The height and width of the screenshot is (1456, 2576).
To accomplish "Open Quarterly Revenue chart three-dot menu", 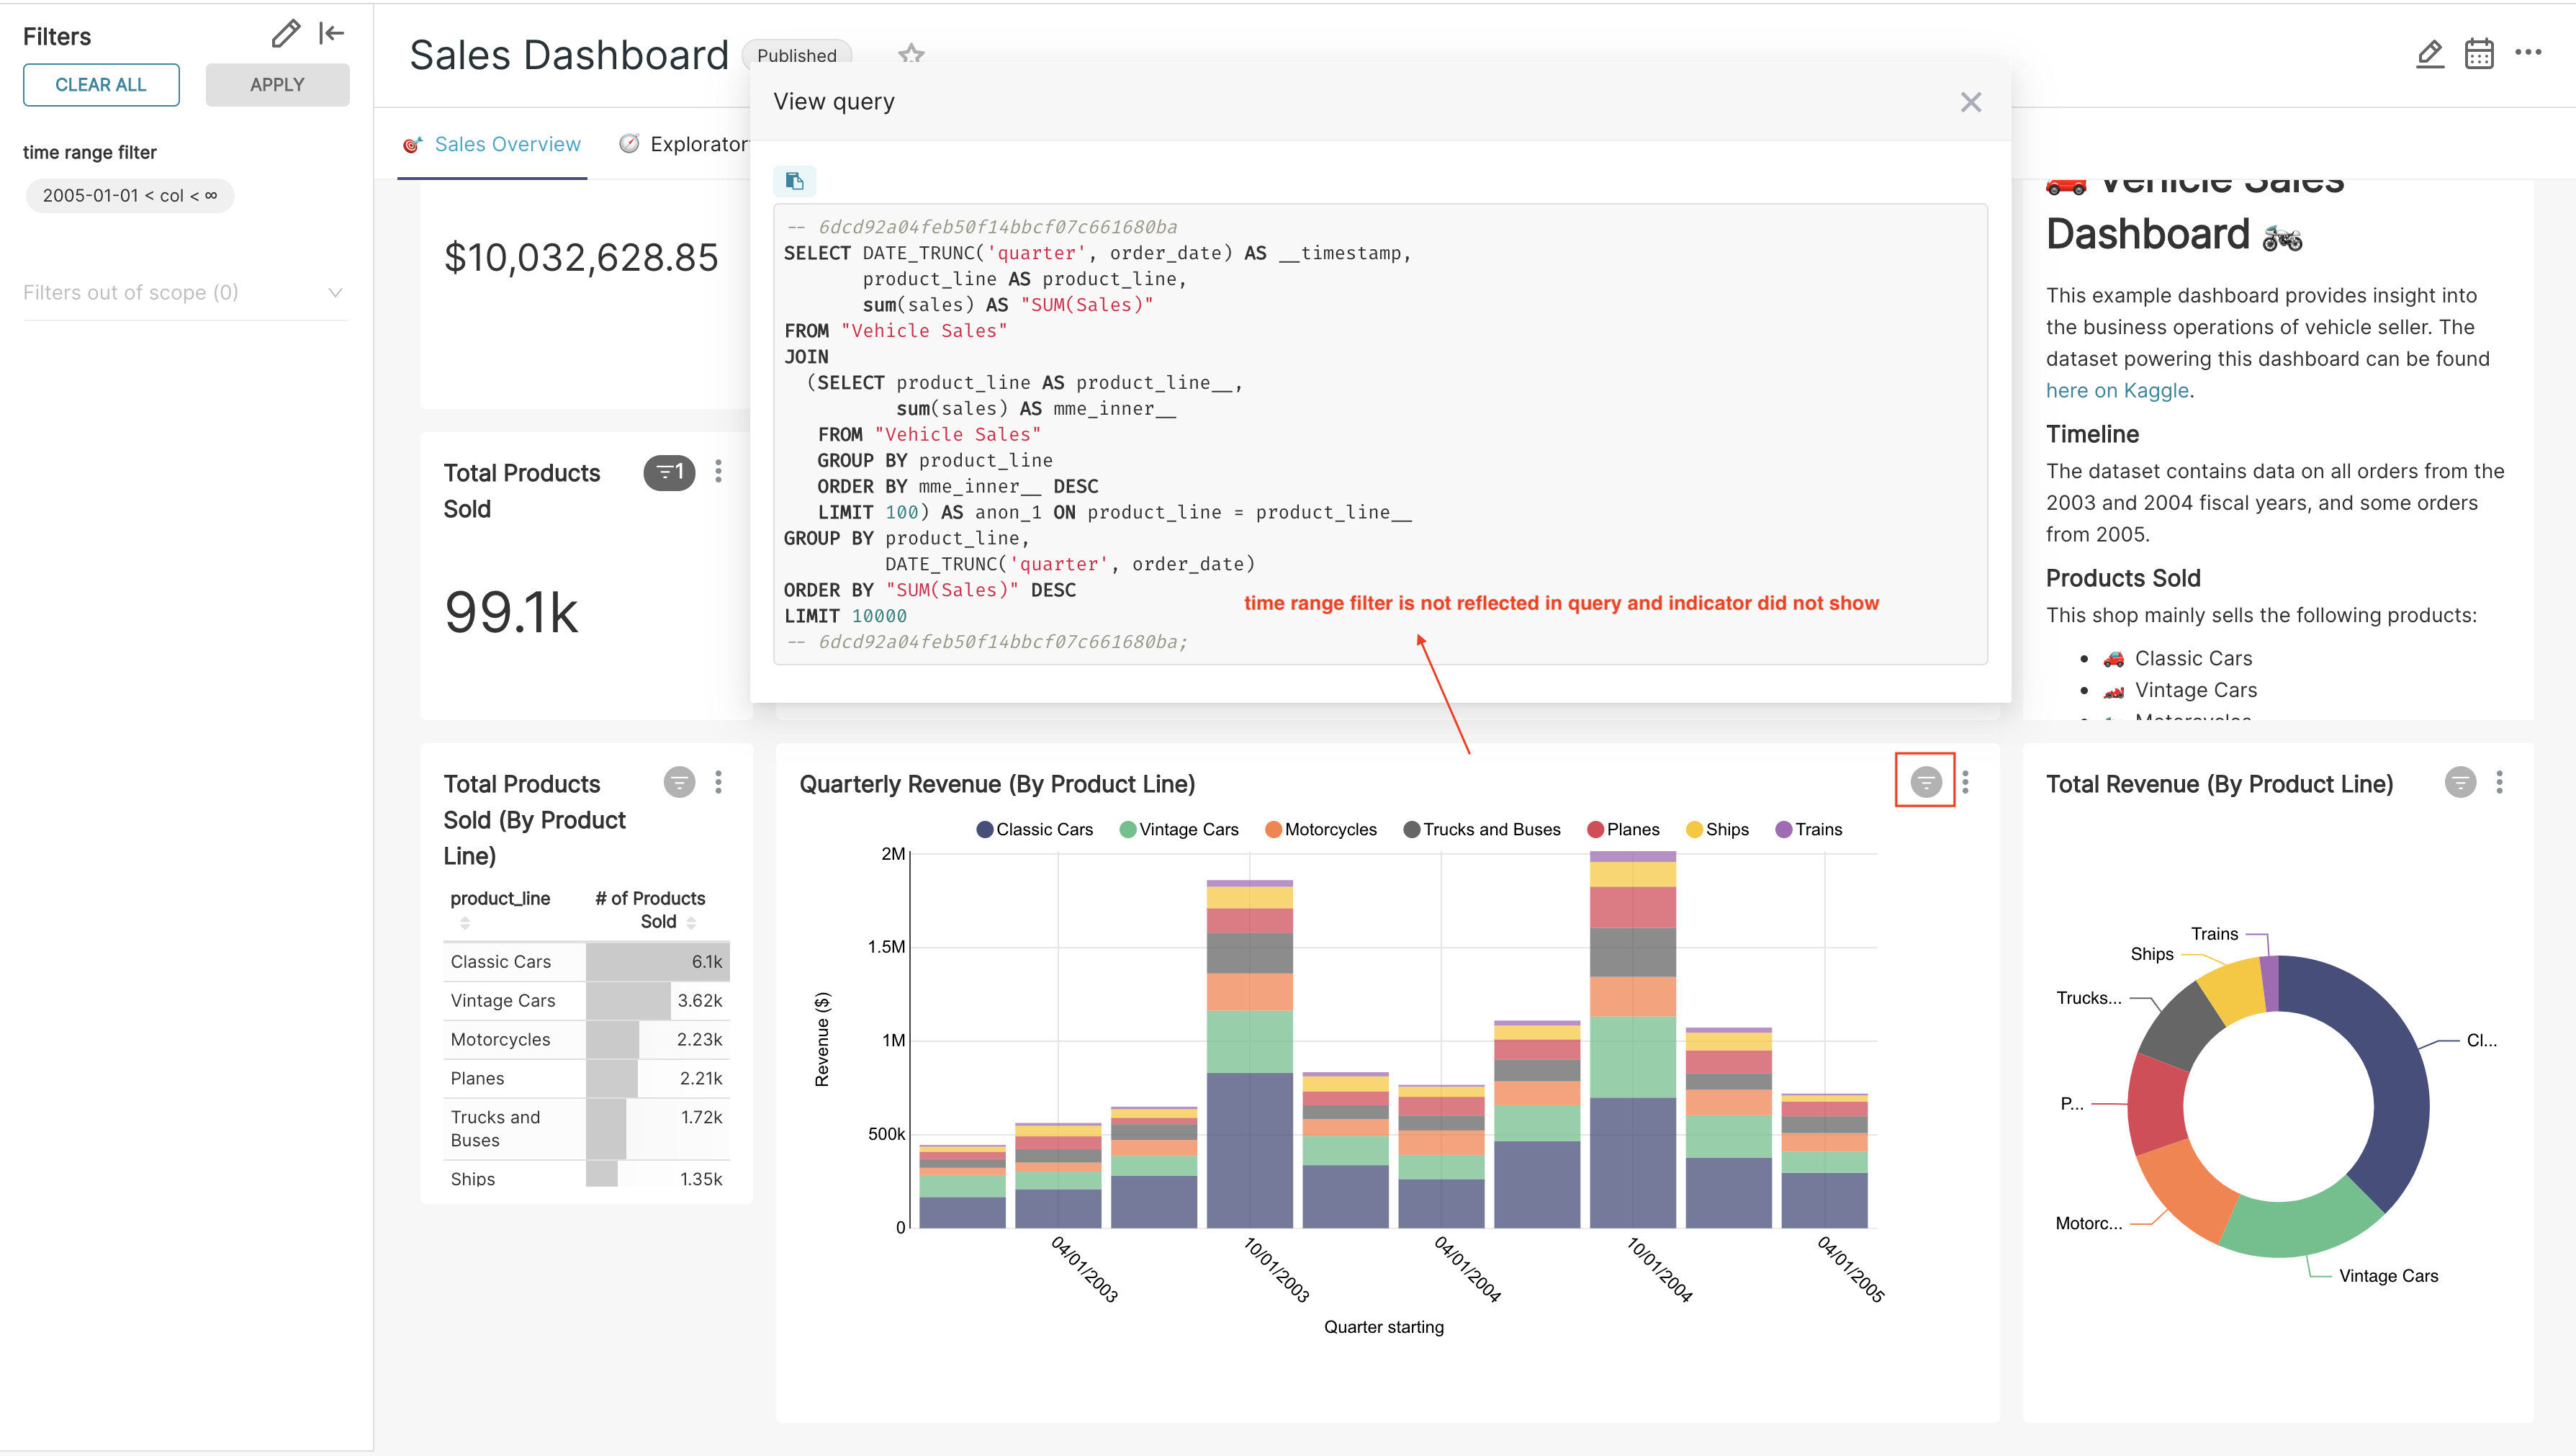I will pos(1965,782).
